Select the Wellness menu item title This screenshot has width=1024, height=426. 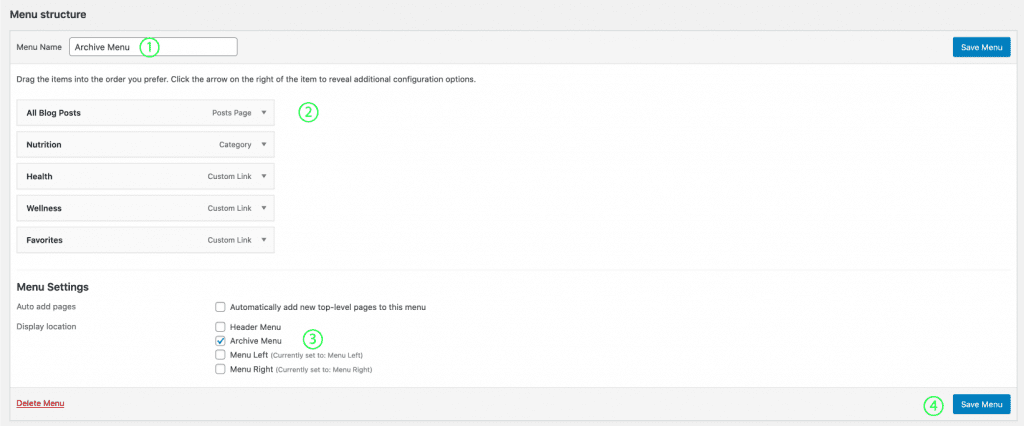click(x=44, y=209)
